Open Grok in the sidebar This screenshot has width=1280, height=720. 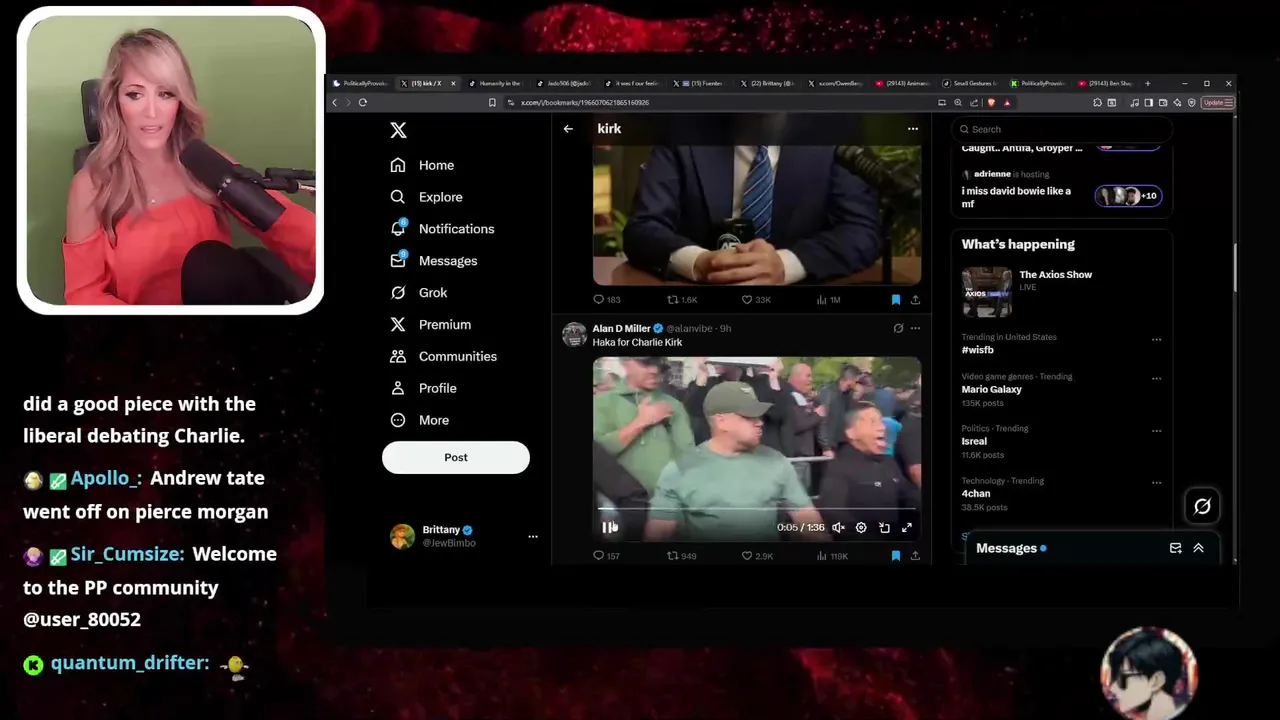tap(419, 293)
